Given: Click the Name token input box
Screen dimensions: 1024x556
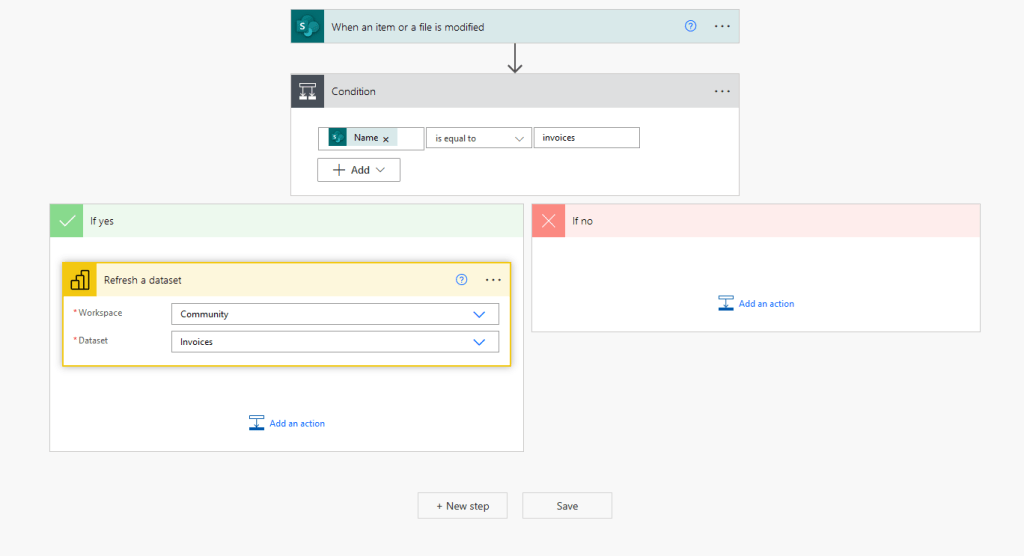Looking at the screenshot, I should tap(371, 139).
